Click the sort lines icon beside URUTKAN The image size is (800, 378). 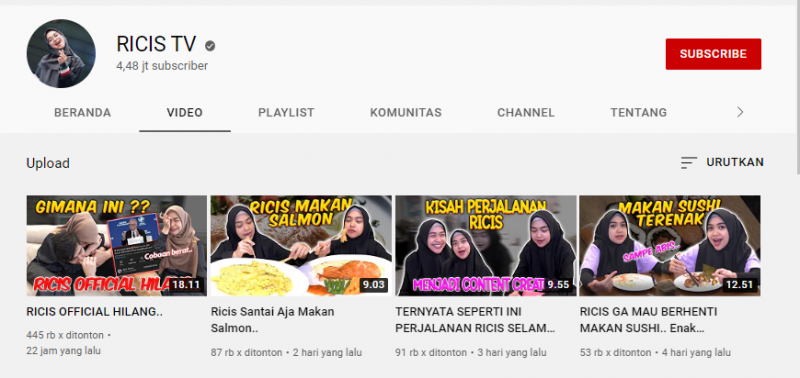point(688,163)
